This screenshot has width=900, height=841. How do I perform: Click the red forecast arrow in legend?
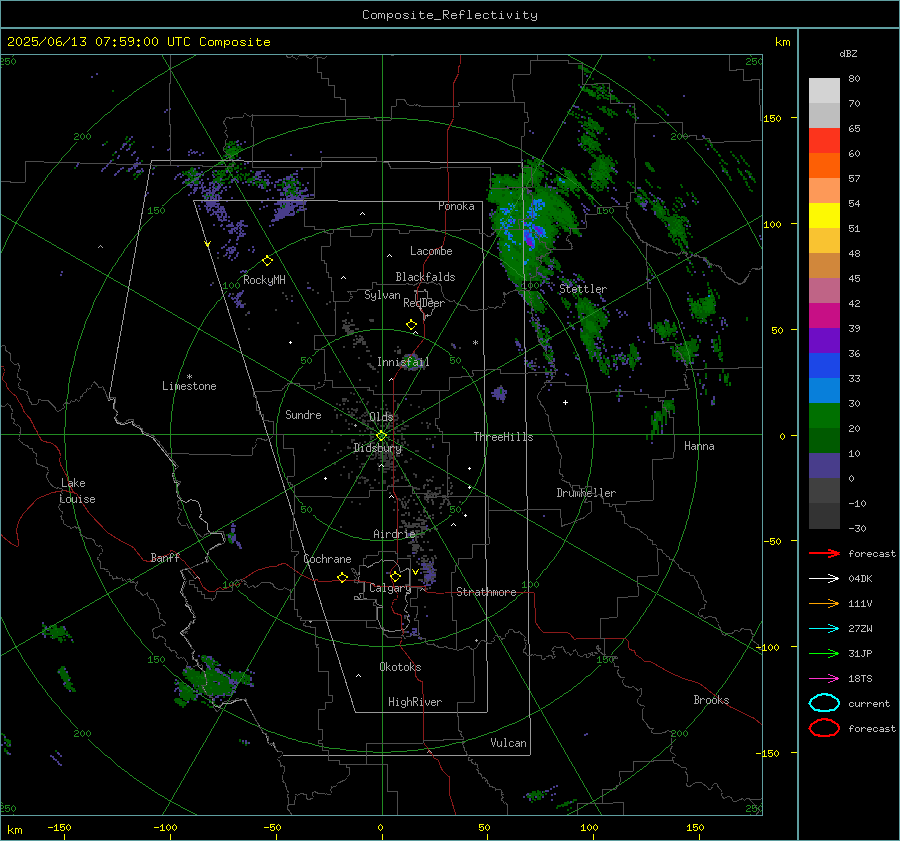tap(824, 553)
